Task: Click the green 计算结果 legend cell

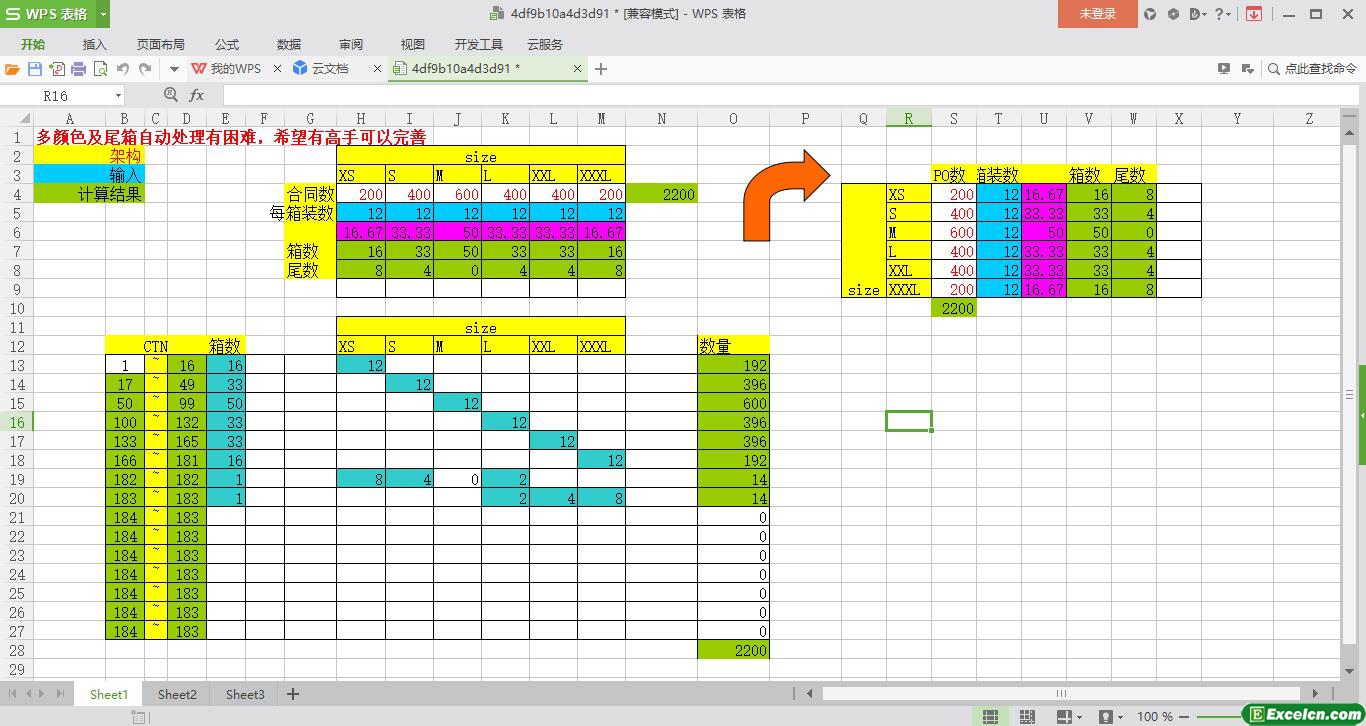Action: [88, 194]
